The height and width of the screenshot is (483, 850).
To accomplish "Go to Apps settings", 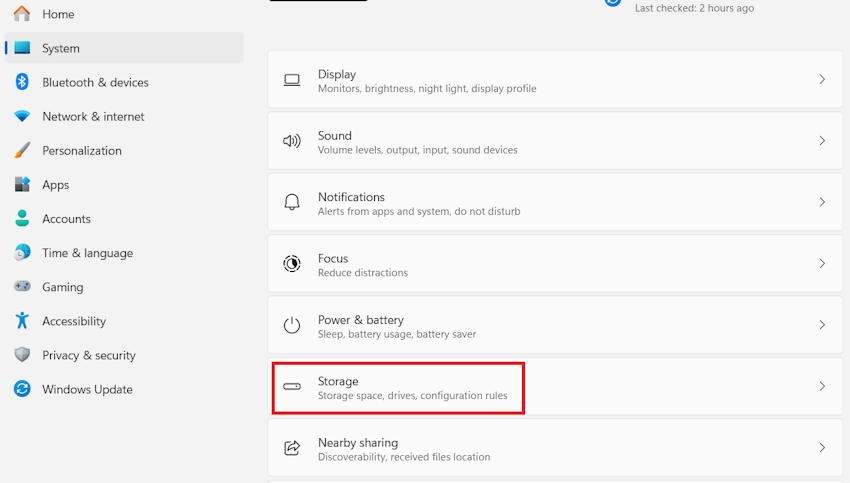I will [56, 185].
